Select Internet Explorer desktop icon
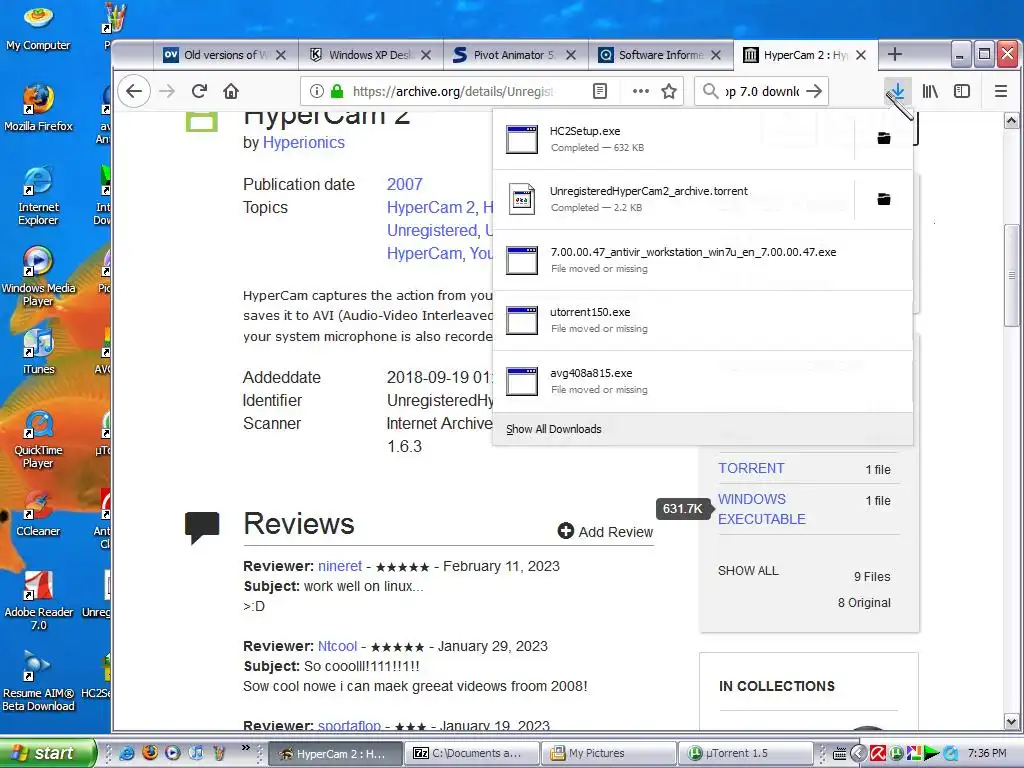The image size is (1024, 768). pos(38,195)
